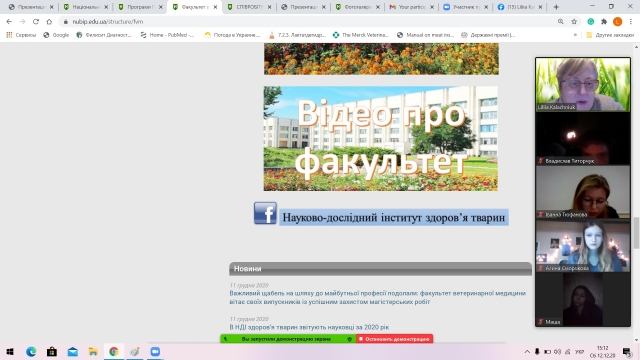This screenshot has height=360, width=640.
Task: Open the 'Державні премії' bookmark
Action: click(x=488, y=35)
